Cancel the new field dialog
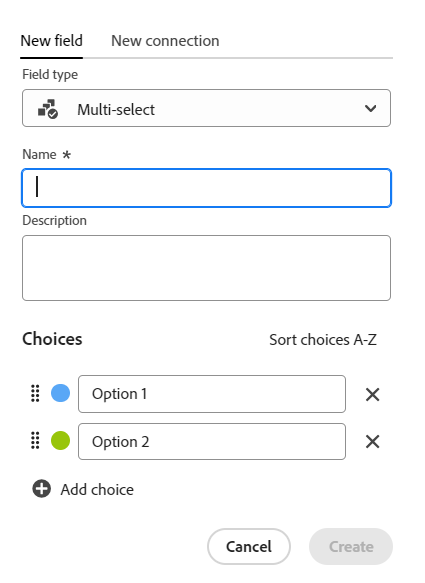 pos(249,547)
